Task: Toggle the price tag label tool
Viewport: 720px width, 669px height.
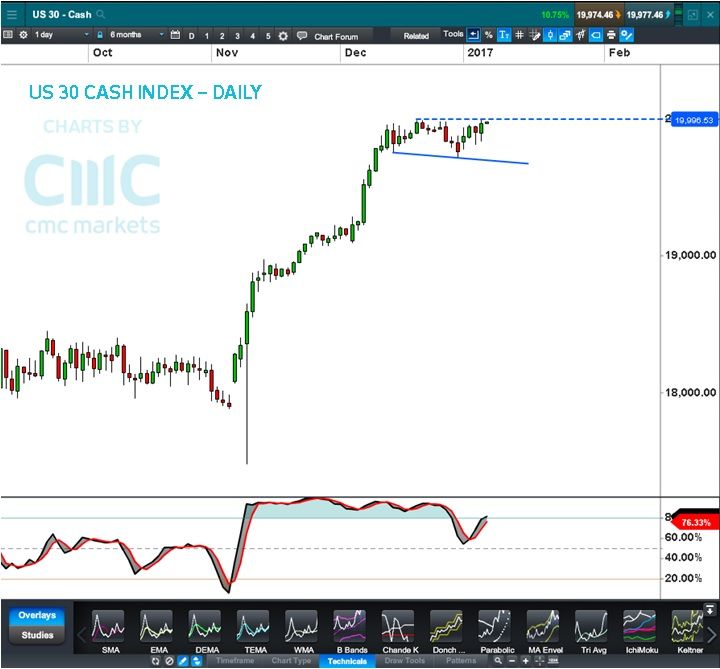Action: [x=596, y=34]
